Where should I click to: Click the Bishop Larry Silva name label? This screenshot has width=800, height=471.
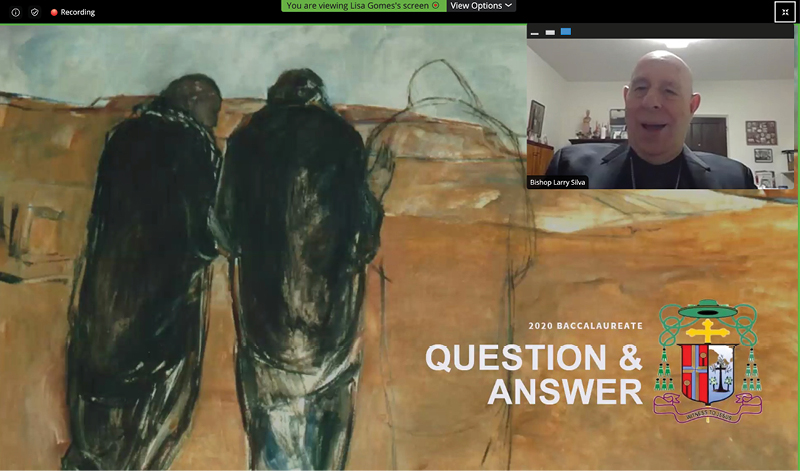(559, 183)
